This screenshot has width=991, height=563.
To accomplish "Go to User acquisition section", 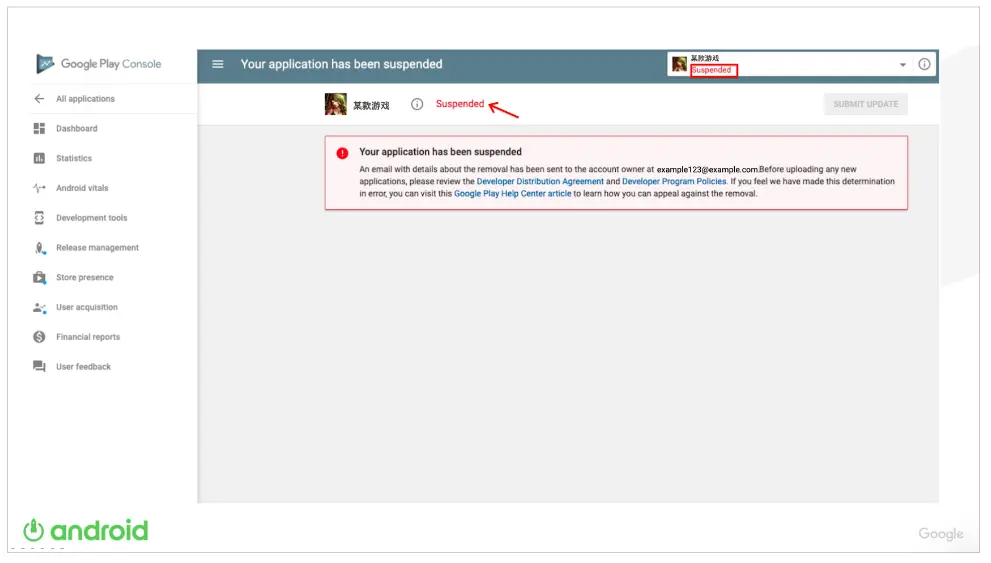I will click(x=87, y=307).
